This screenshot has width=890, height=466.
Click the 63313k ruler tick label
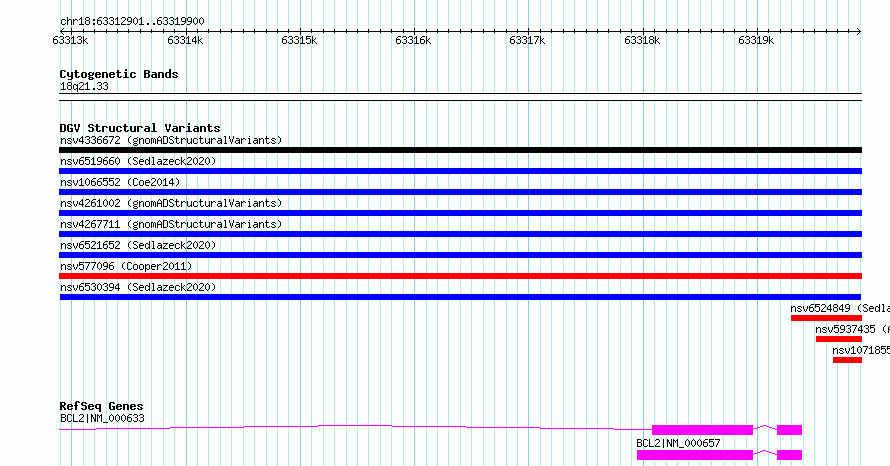pos(70,41)
